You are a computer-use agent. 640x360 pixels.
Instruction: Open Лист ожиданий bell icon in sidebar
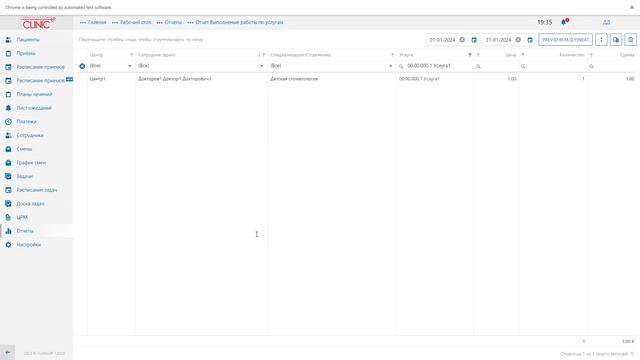[x=8, y=108]
